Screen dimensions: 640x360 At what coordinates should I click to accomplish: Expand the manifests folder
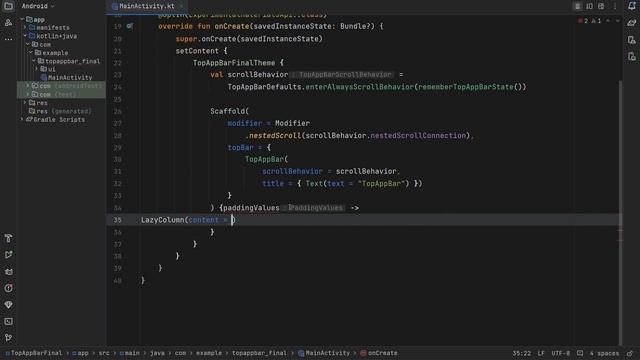25,27
